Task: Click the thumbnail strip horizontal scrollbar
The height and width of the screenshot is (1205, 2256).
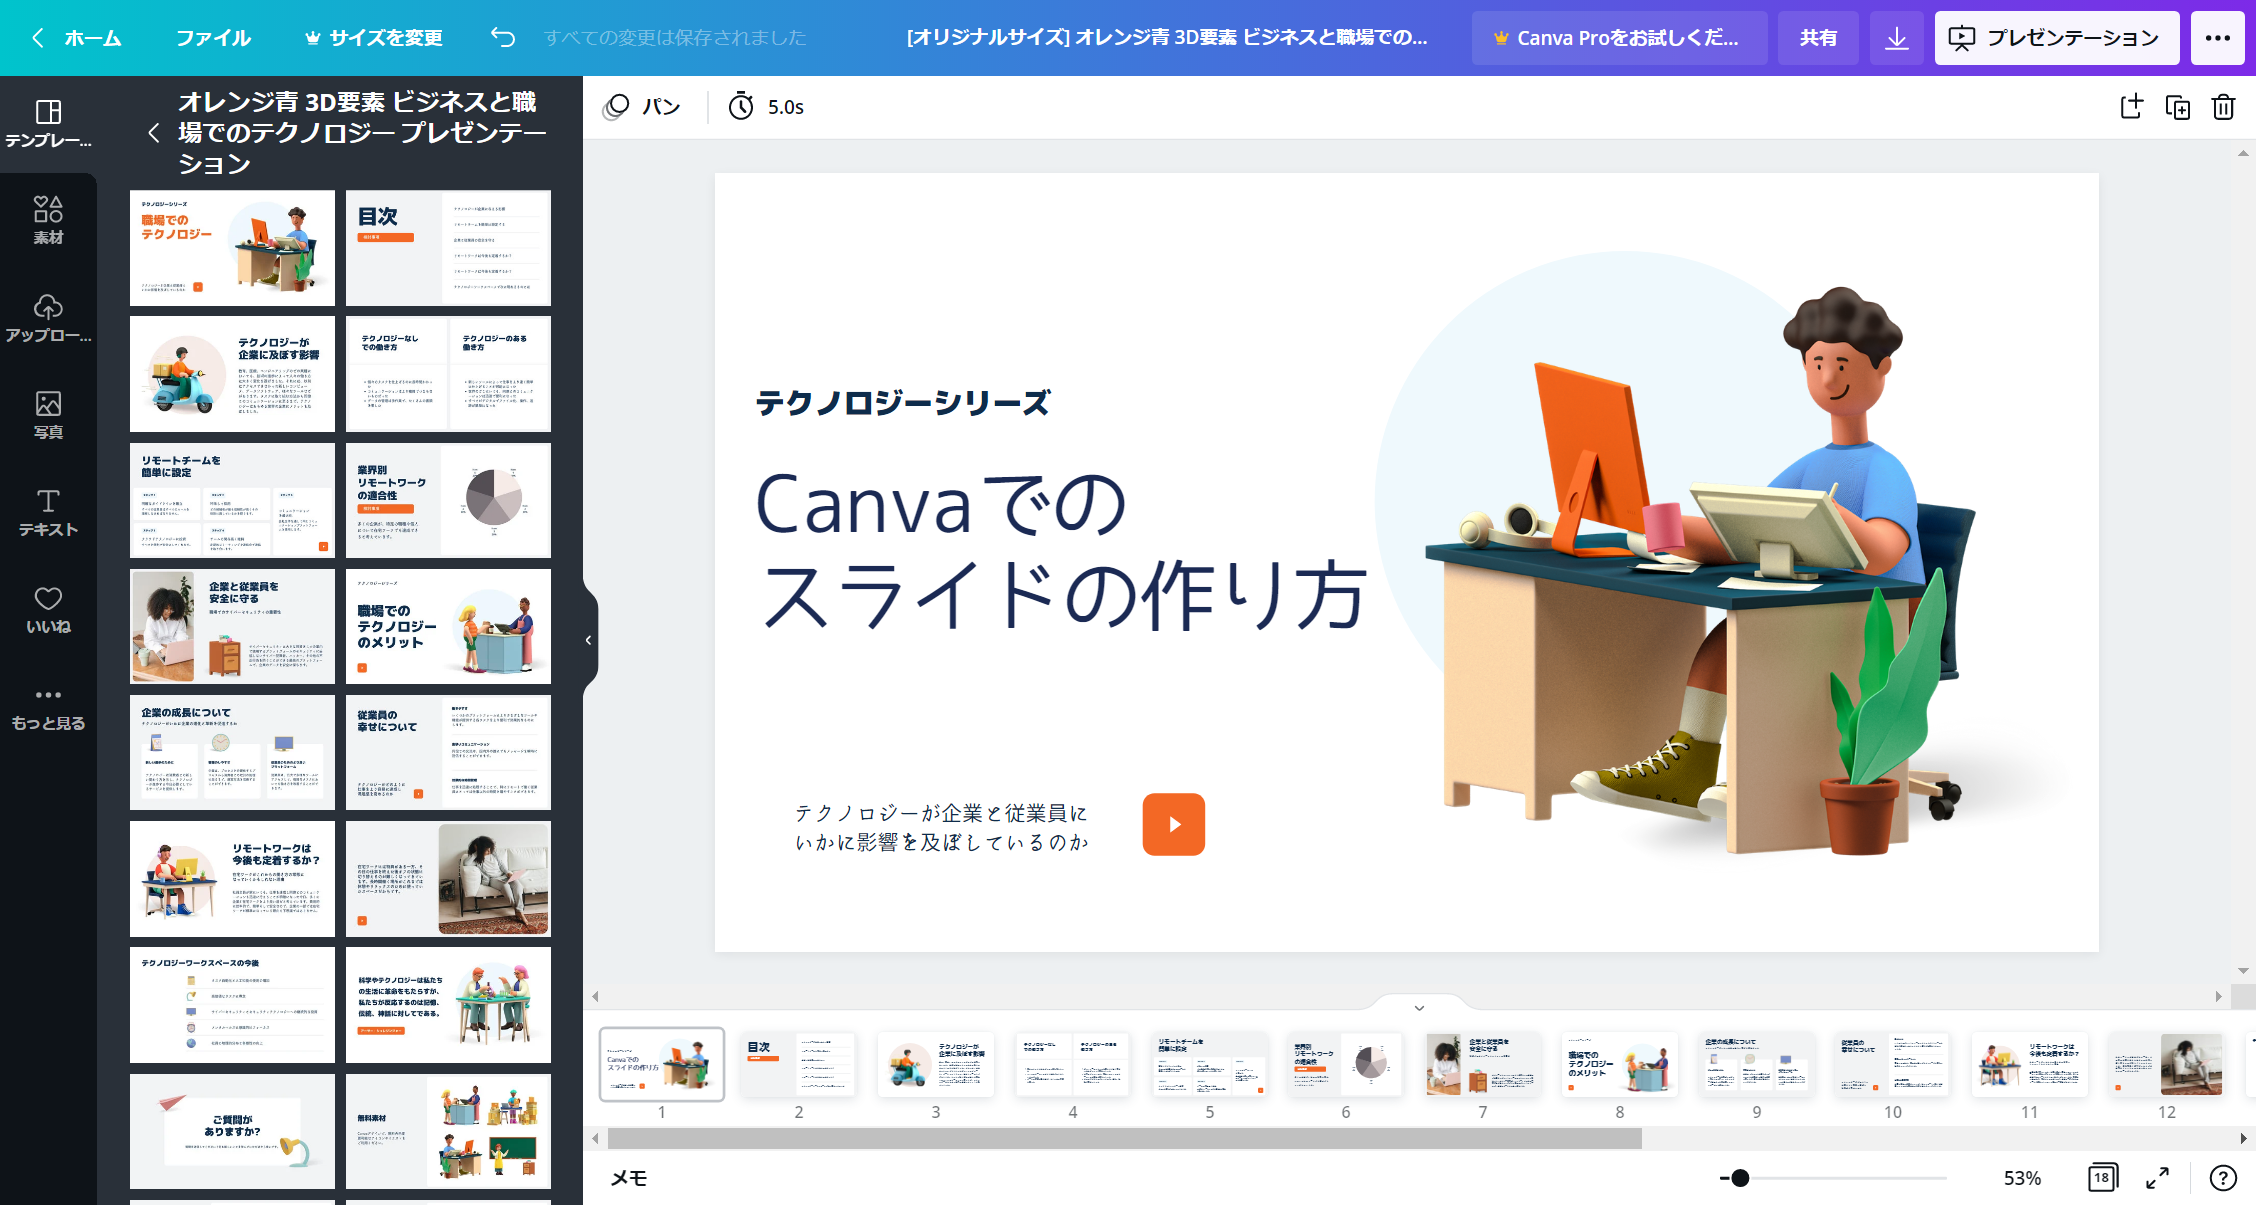Action: tap(1124, 1138)
